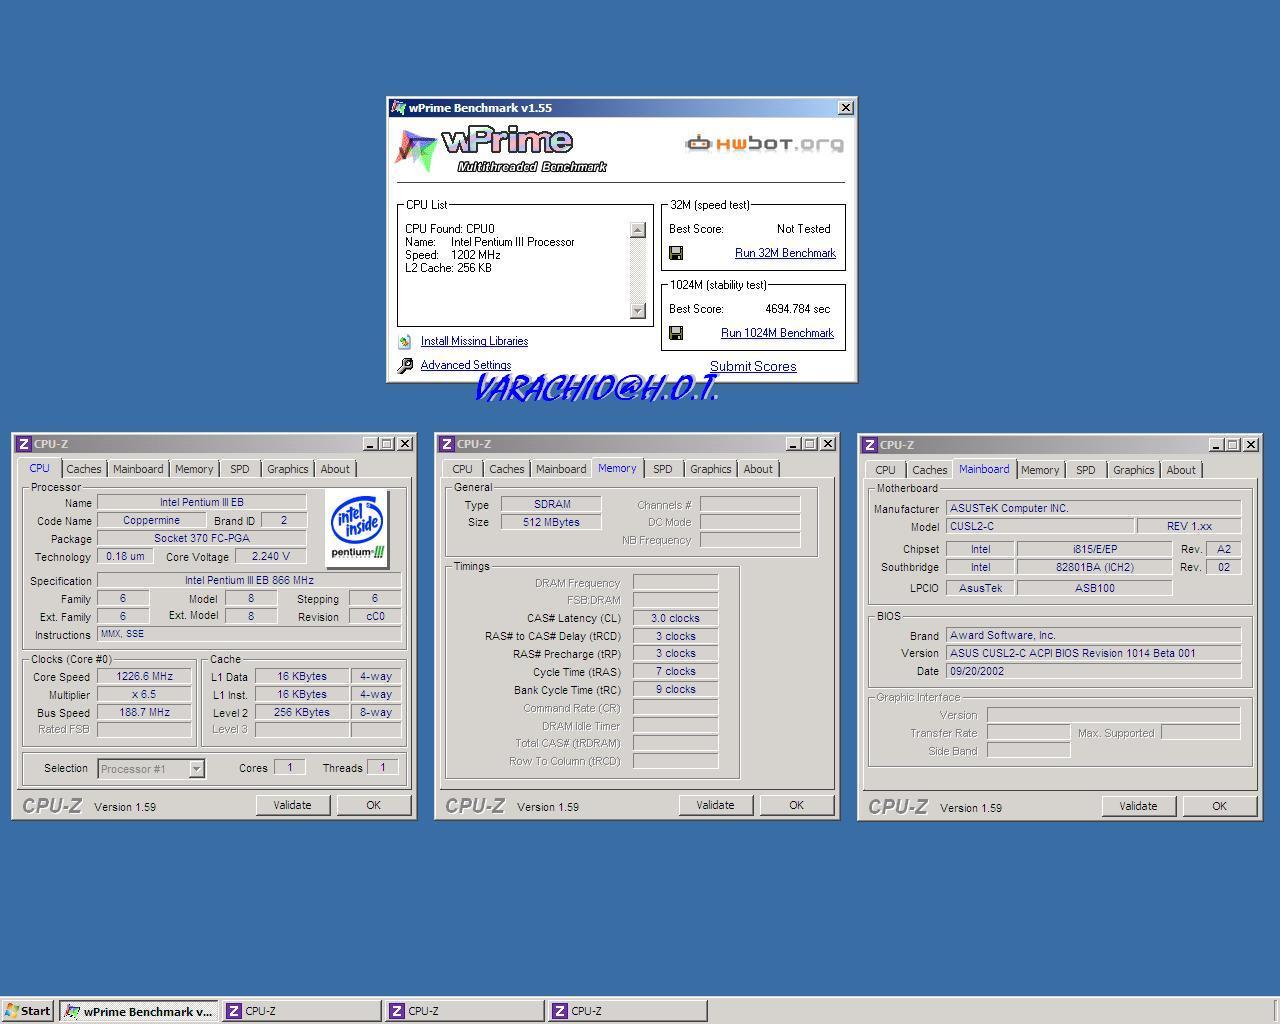Click the Intel Inside Pentium III logo
Image resolution: width=1280 pixels, height=1024 pixels.
pos(358,528)
